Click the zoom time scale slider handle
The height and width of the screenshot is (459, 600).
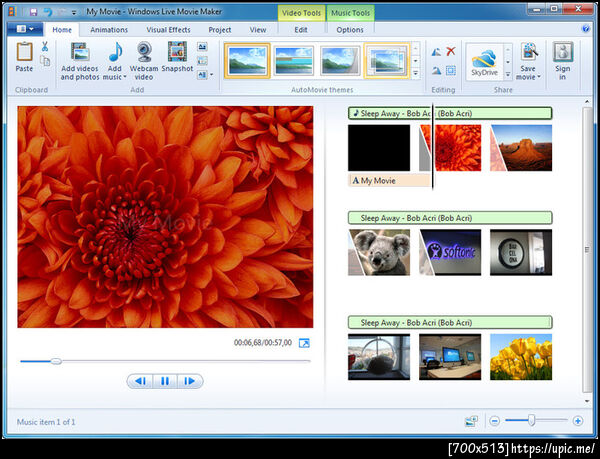pos(531,420)
